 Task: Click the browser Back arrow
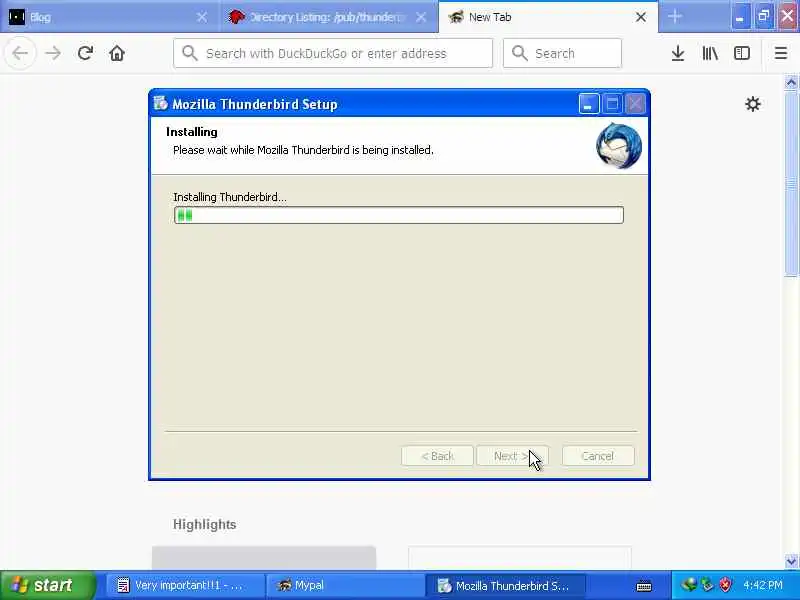[x=20, y=53]
